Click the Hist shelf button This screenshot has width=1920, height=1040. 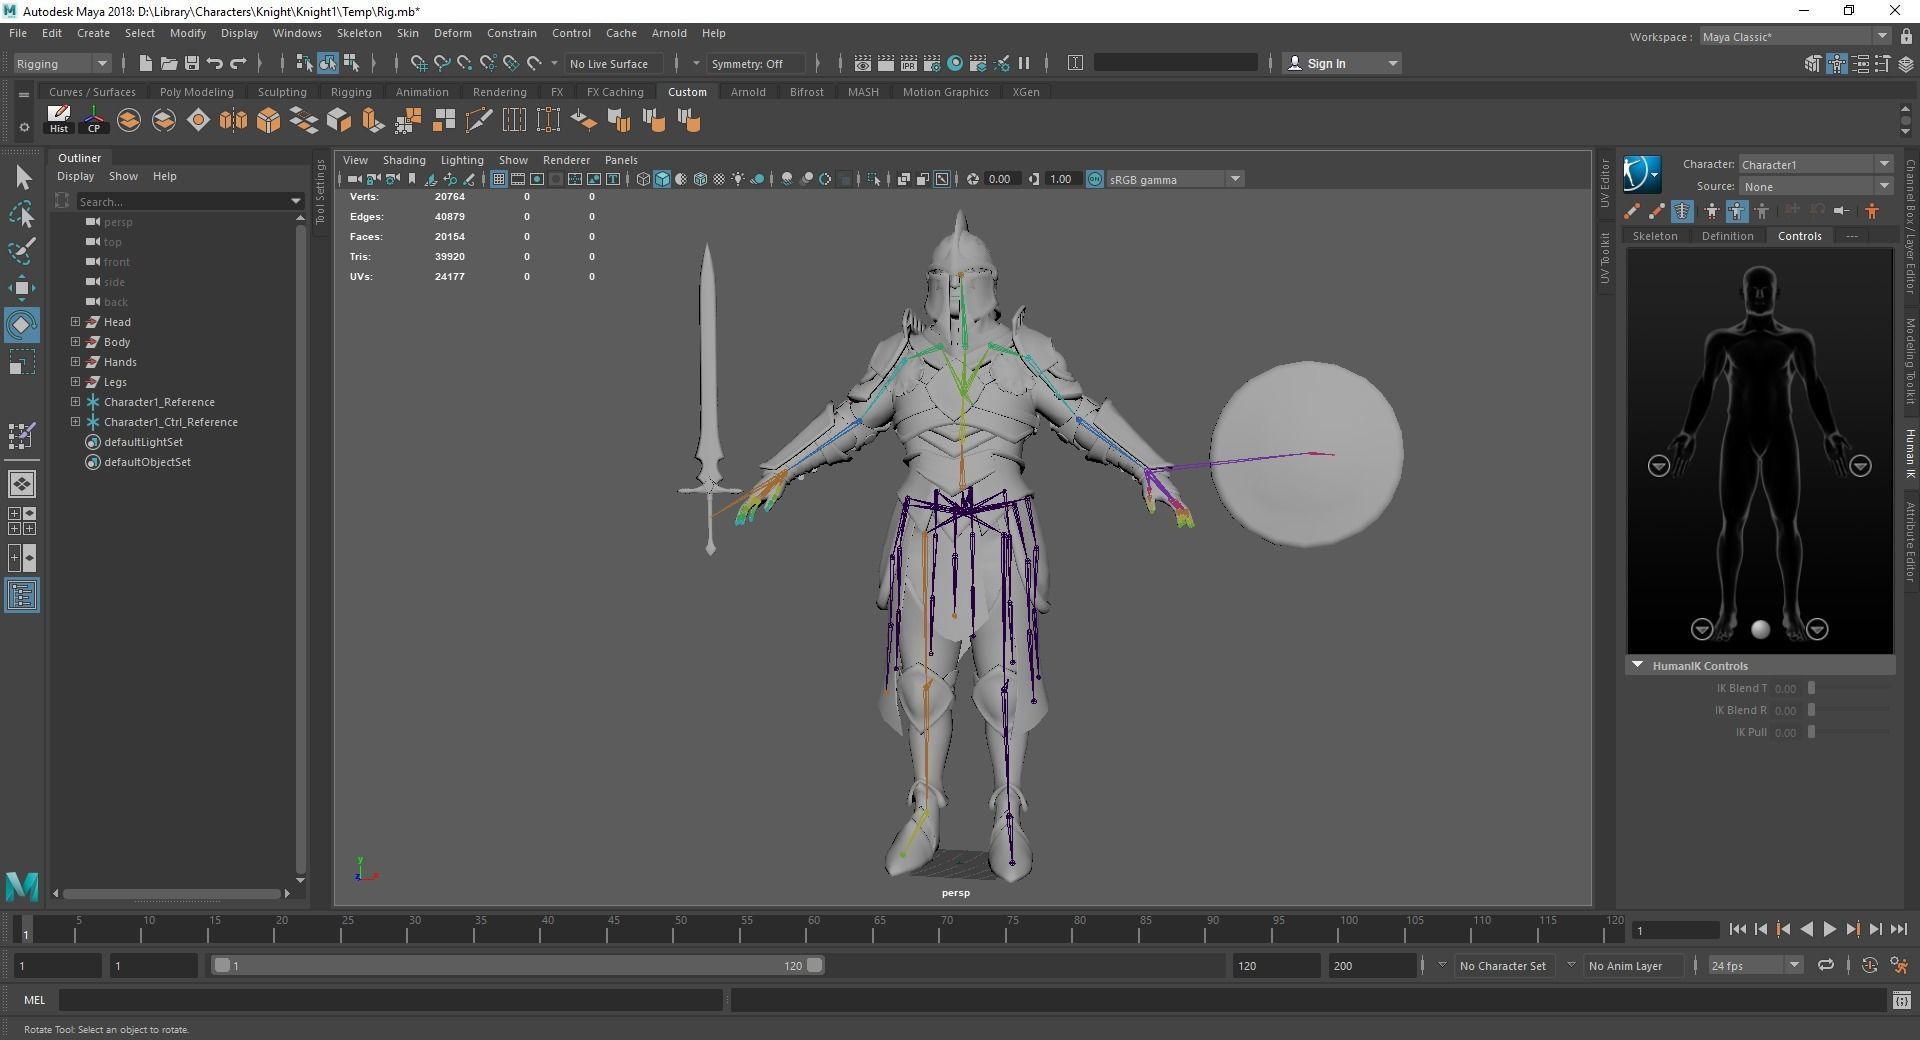(x=59, y=120)
